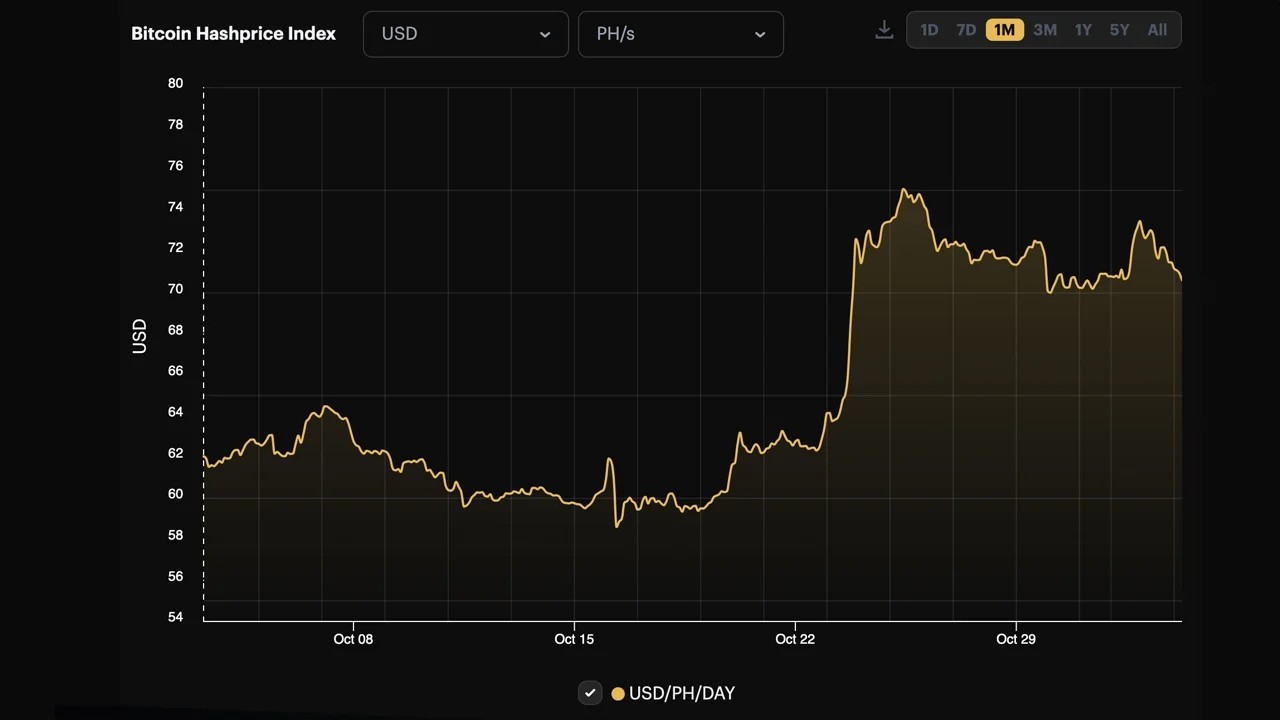Switch to the 5Y time range
The height and width of the screenshot is (720, 1280).
[x=1119, y=30]
